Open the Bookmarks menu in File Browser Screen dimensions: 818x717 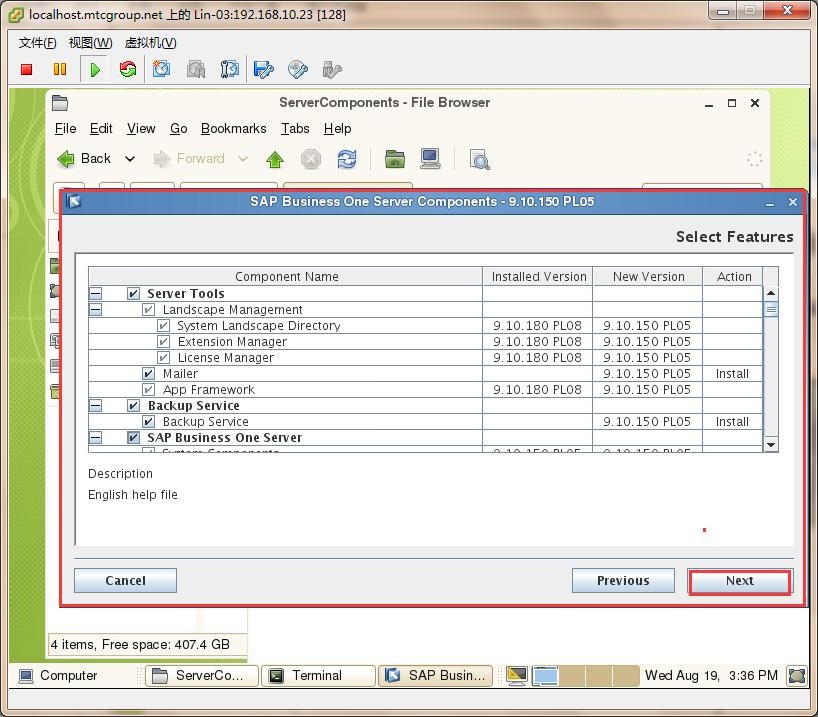(234, 128)
